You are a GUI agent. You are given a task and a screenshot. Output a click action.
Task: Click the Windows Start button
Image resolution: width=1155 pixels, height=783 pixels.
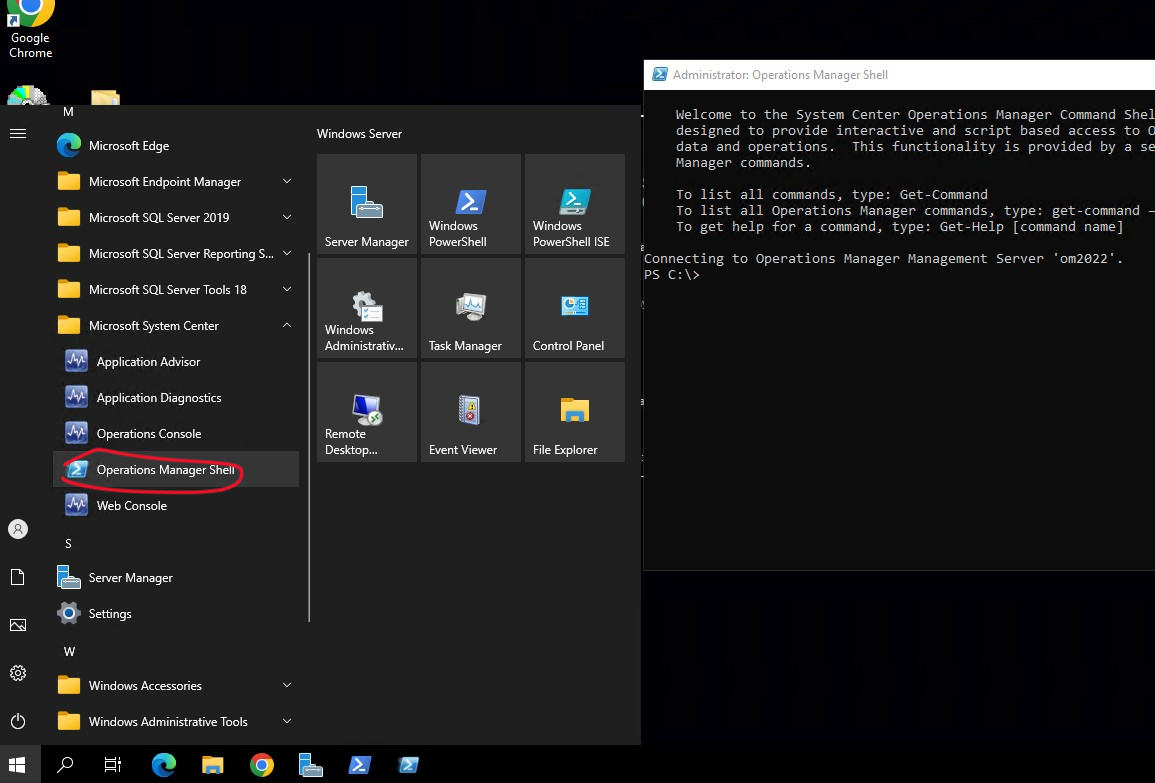click(x=18, y=765)
